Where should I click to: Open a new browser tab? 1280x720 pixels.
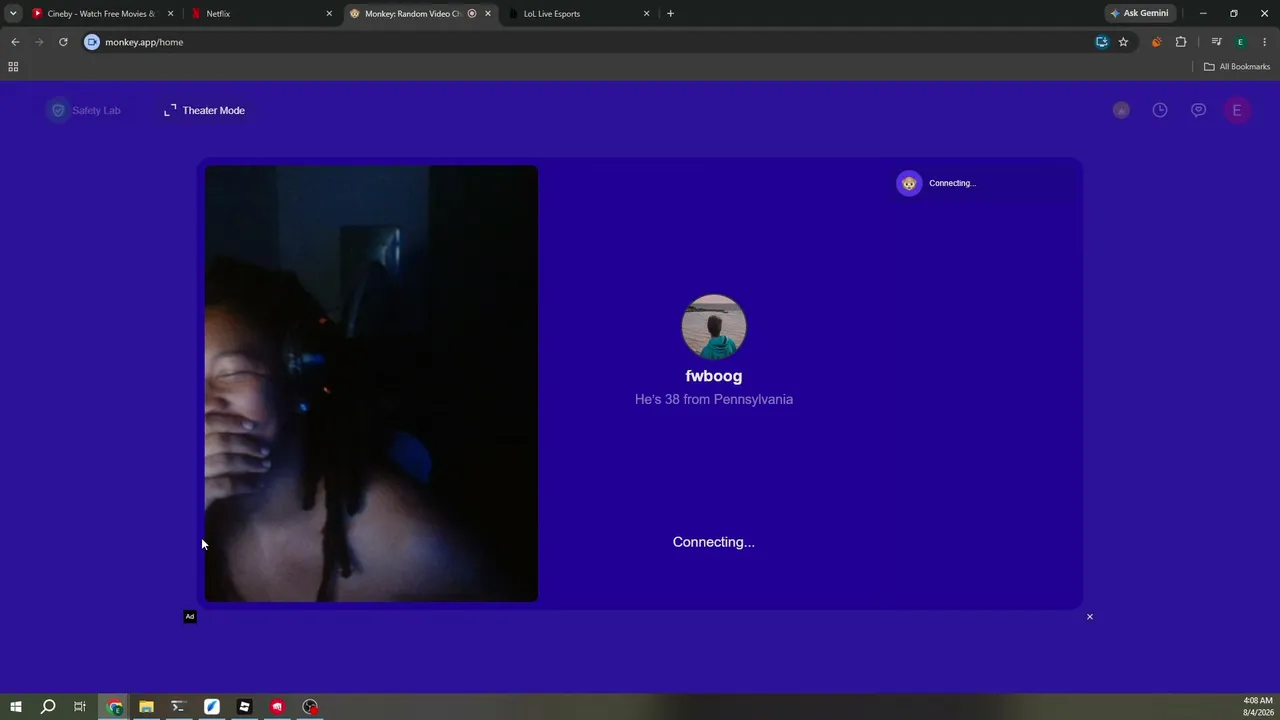click(x=670, y=14)
